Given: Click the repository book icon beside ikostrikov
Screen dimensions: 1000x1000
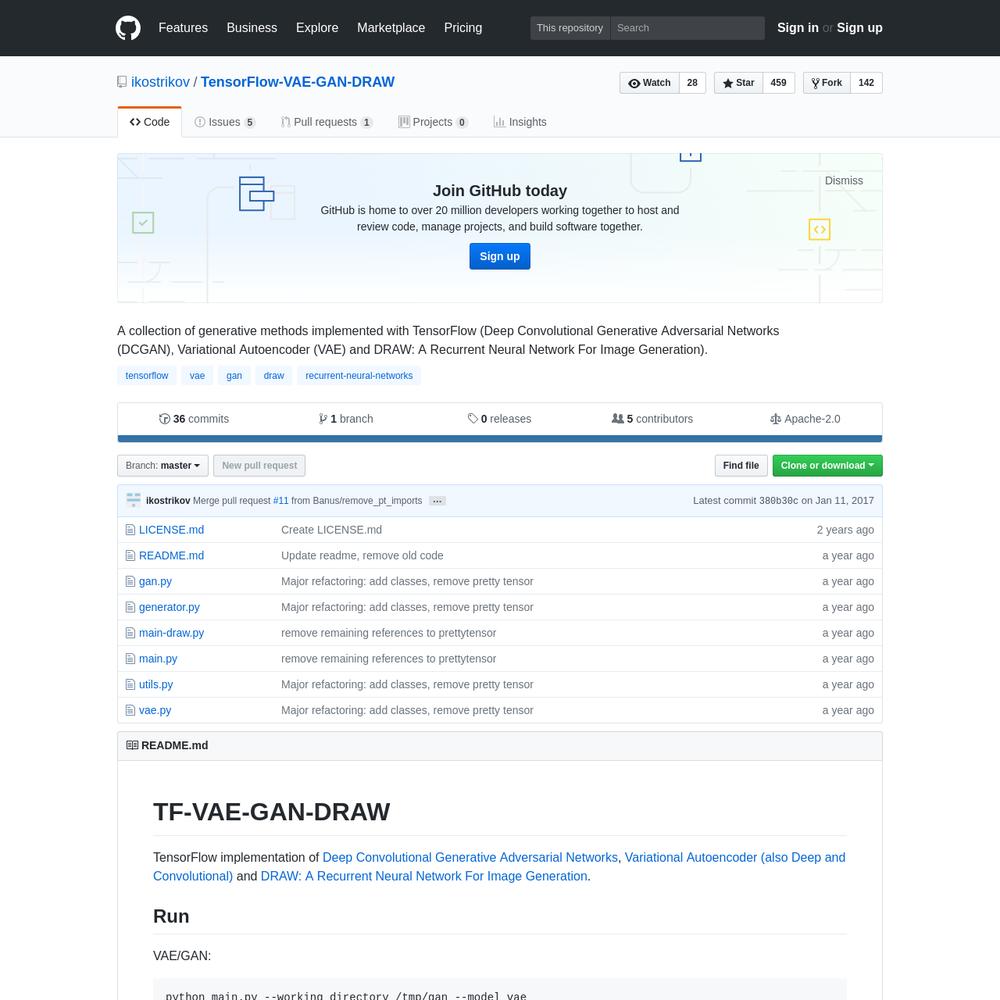Looking at the screenshot, I should [122, 82].
